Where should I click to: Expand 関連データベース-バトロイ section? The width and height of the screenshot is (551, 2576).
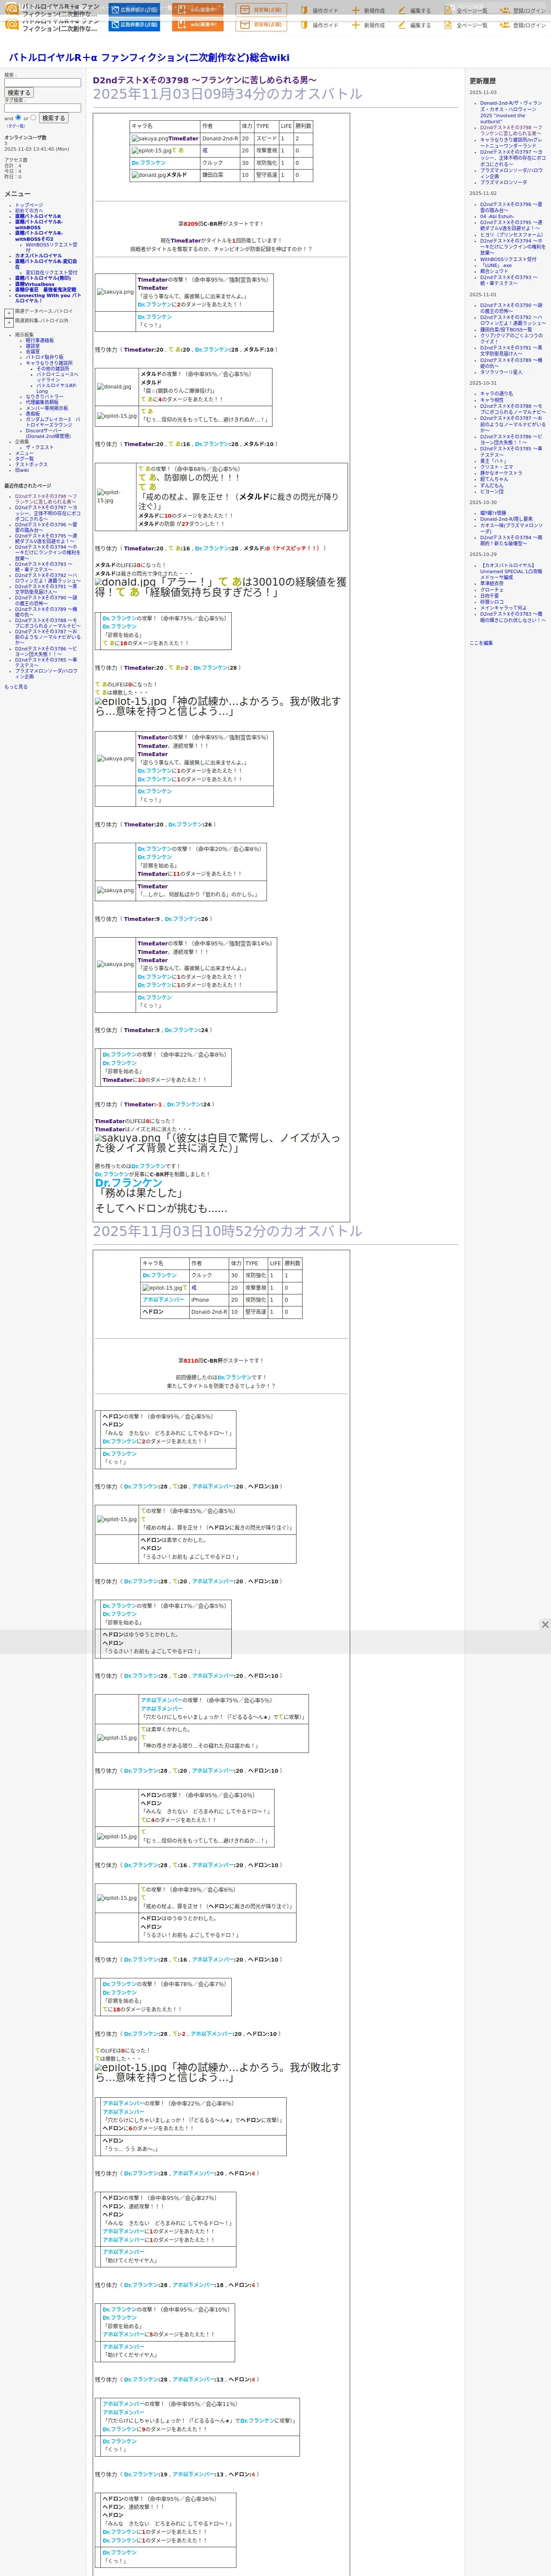coord(9,313)
